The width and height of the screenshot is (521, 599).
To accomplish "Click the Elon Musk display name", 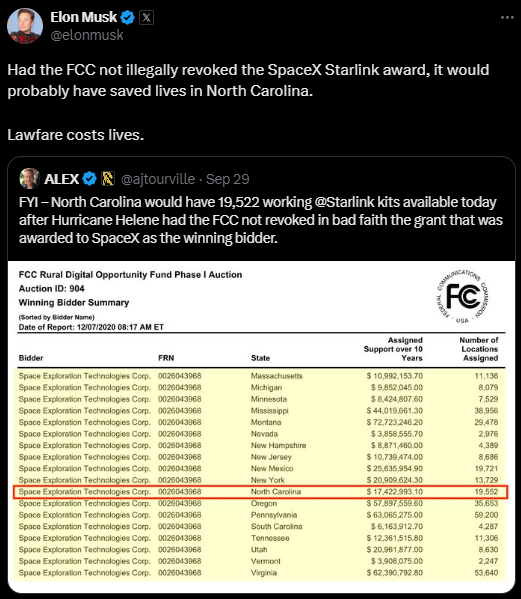I will coord(83,17).
